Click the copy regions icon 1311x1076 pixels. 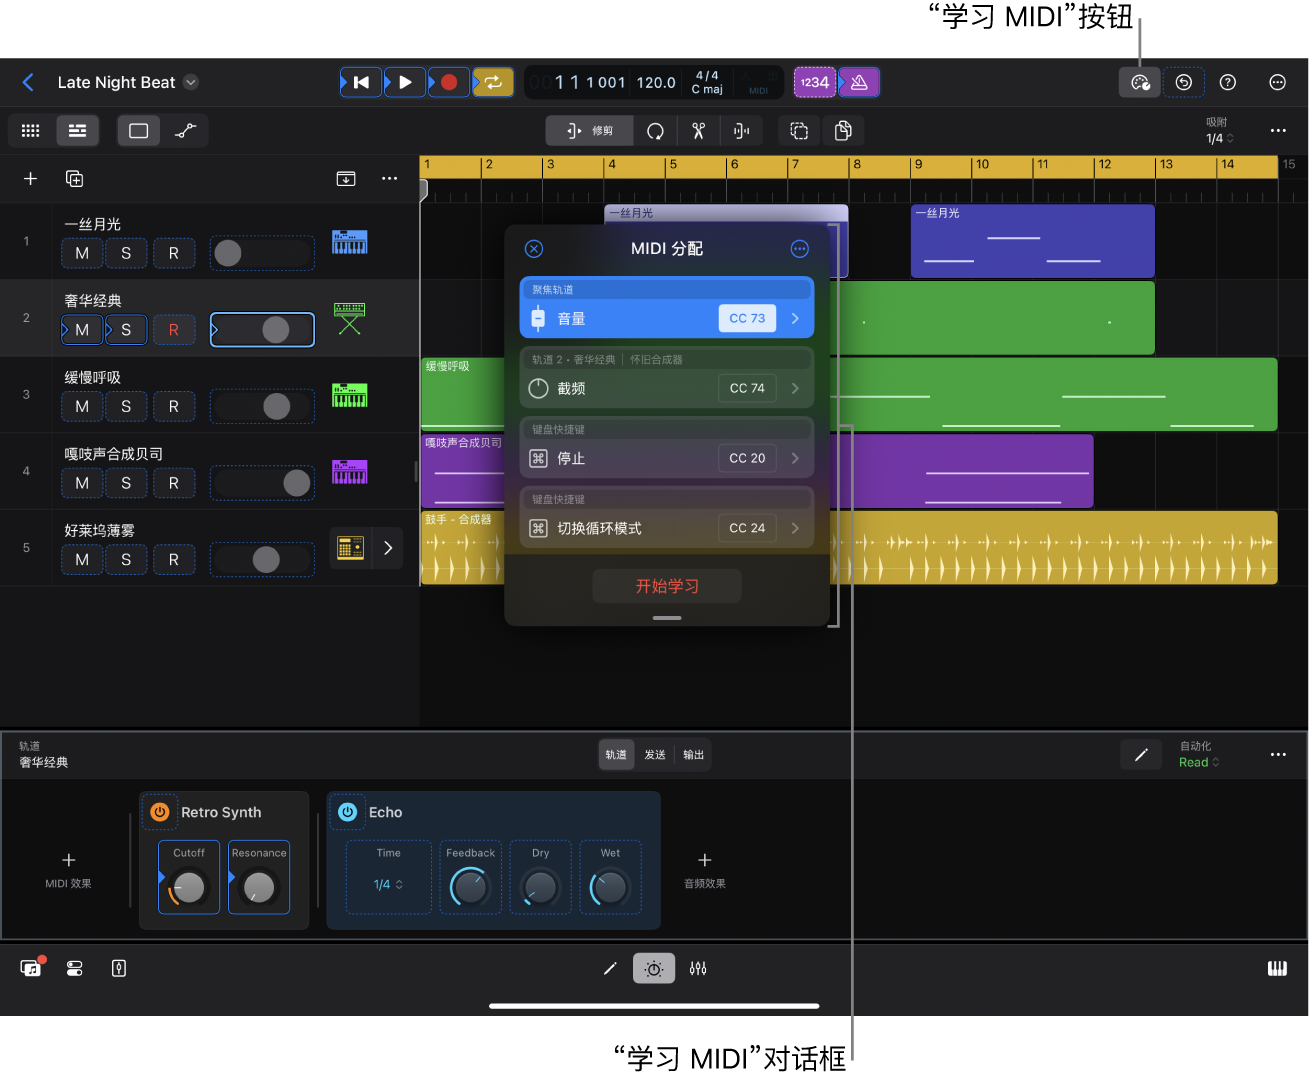coord(843,131)
